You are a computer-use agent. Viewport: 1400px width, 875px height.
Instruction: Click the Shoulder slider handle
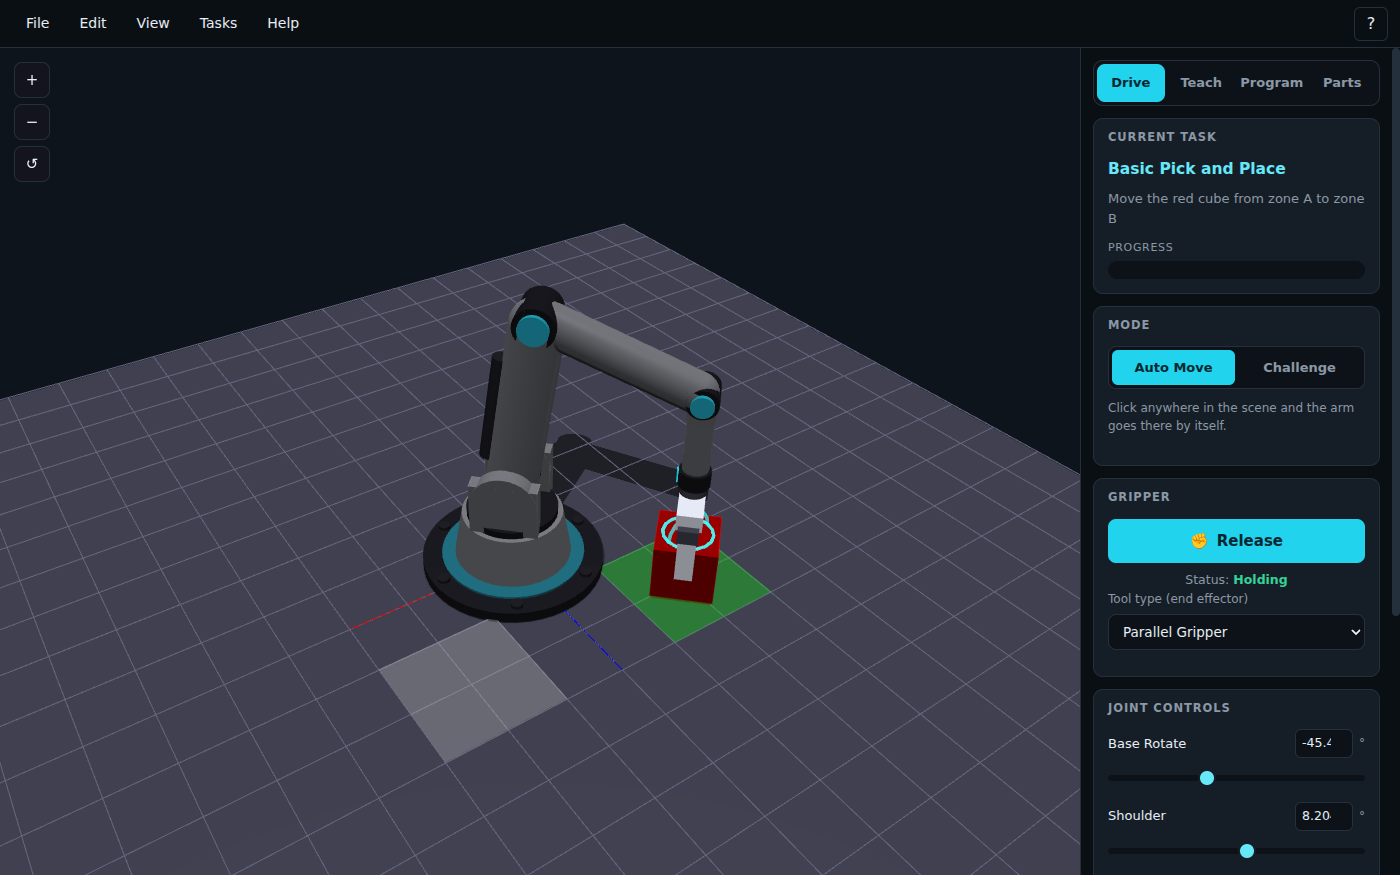tap(1247, 851)
